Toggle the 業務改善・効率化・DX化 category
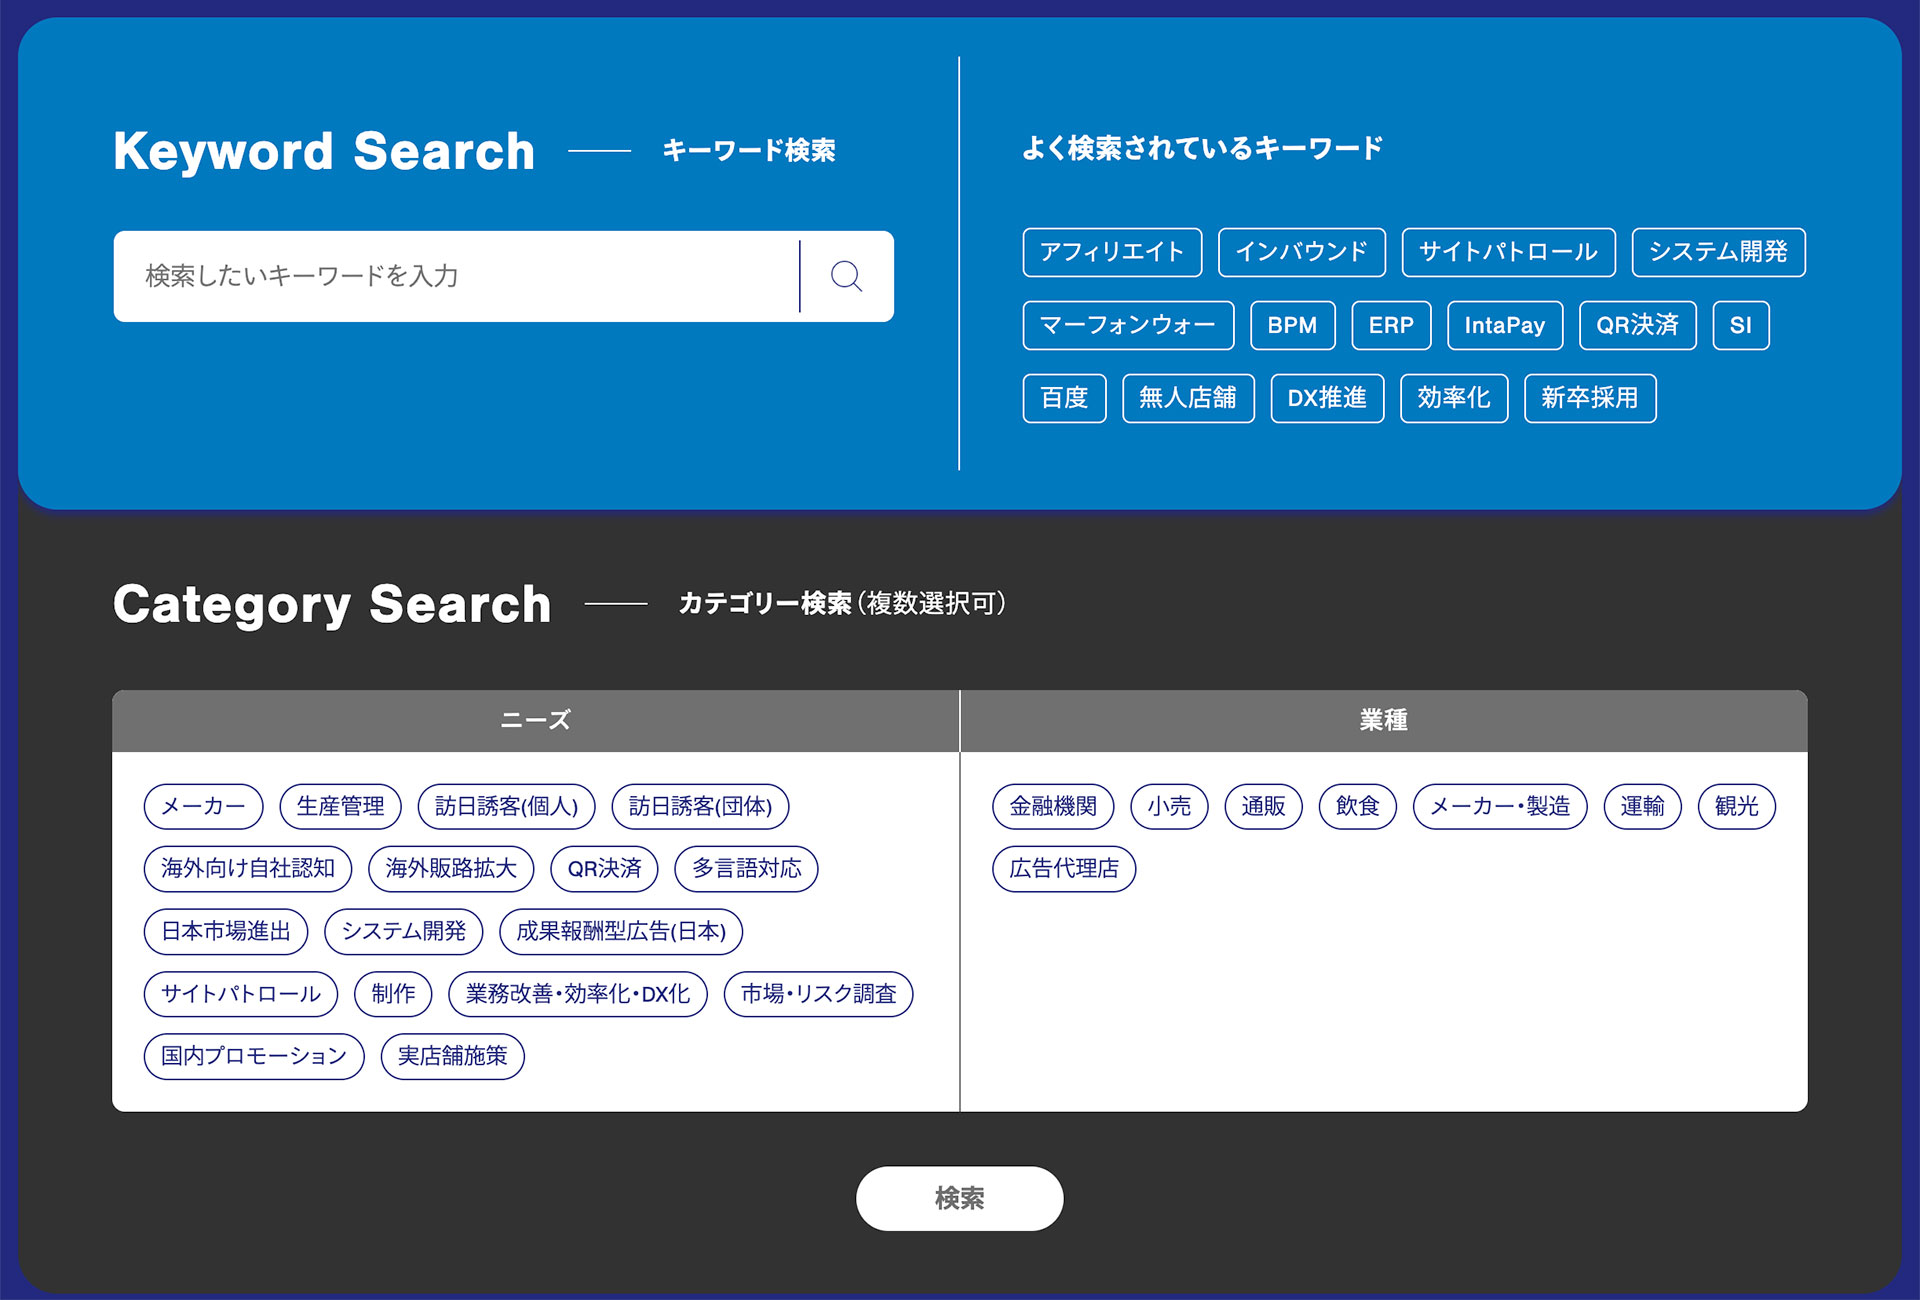Viewport: 1920px width, 1300px height. [577, 994]
